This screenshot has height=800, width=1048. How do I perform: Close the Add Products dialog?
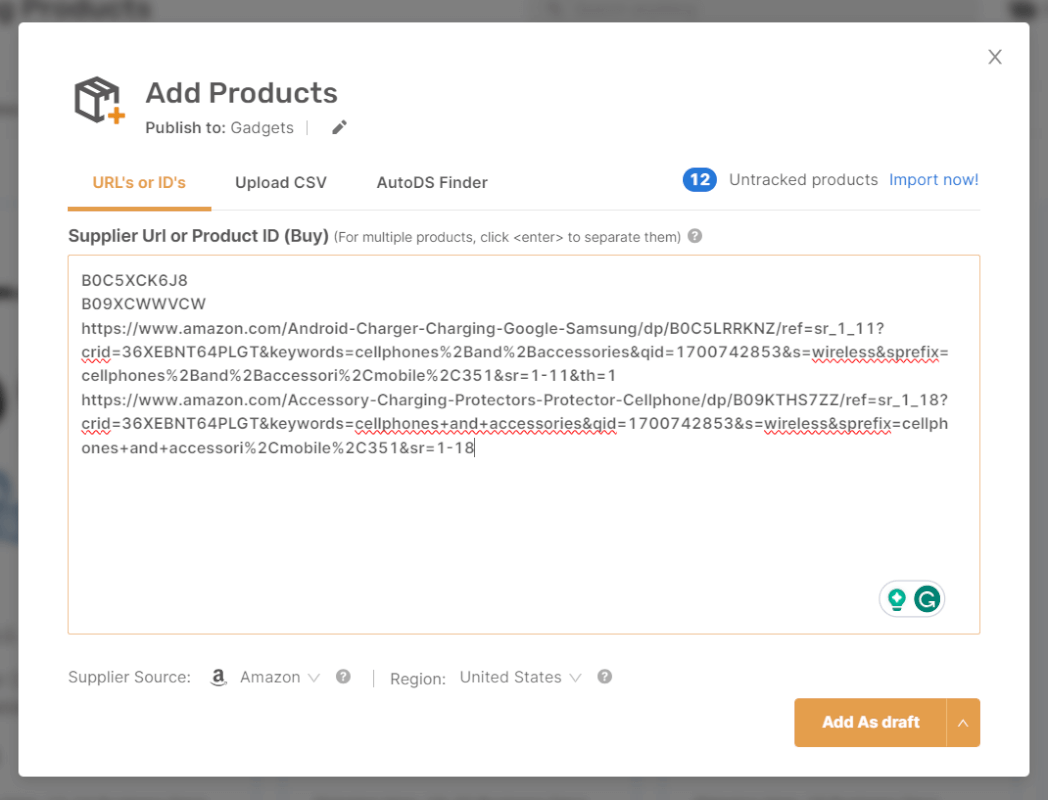point(995,56)
